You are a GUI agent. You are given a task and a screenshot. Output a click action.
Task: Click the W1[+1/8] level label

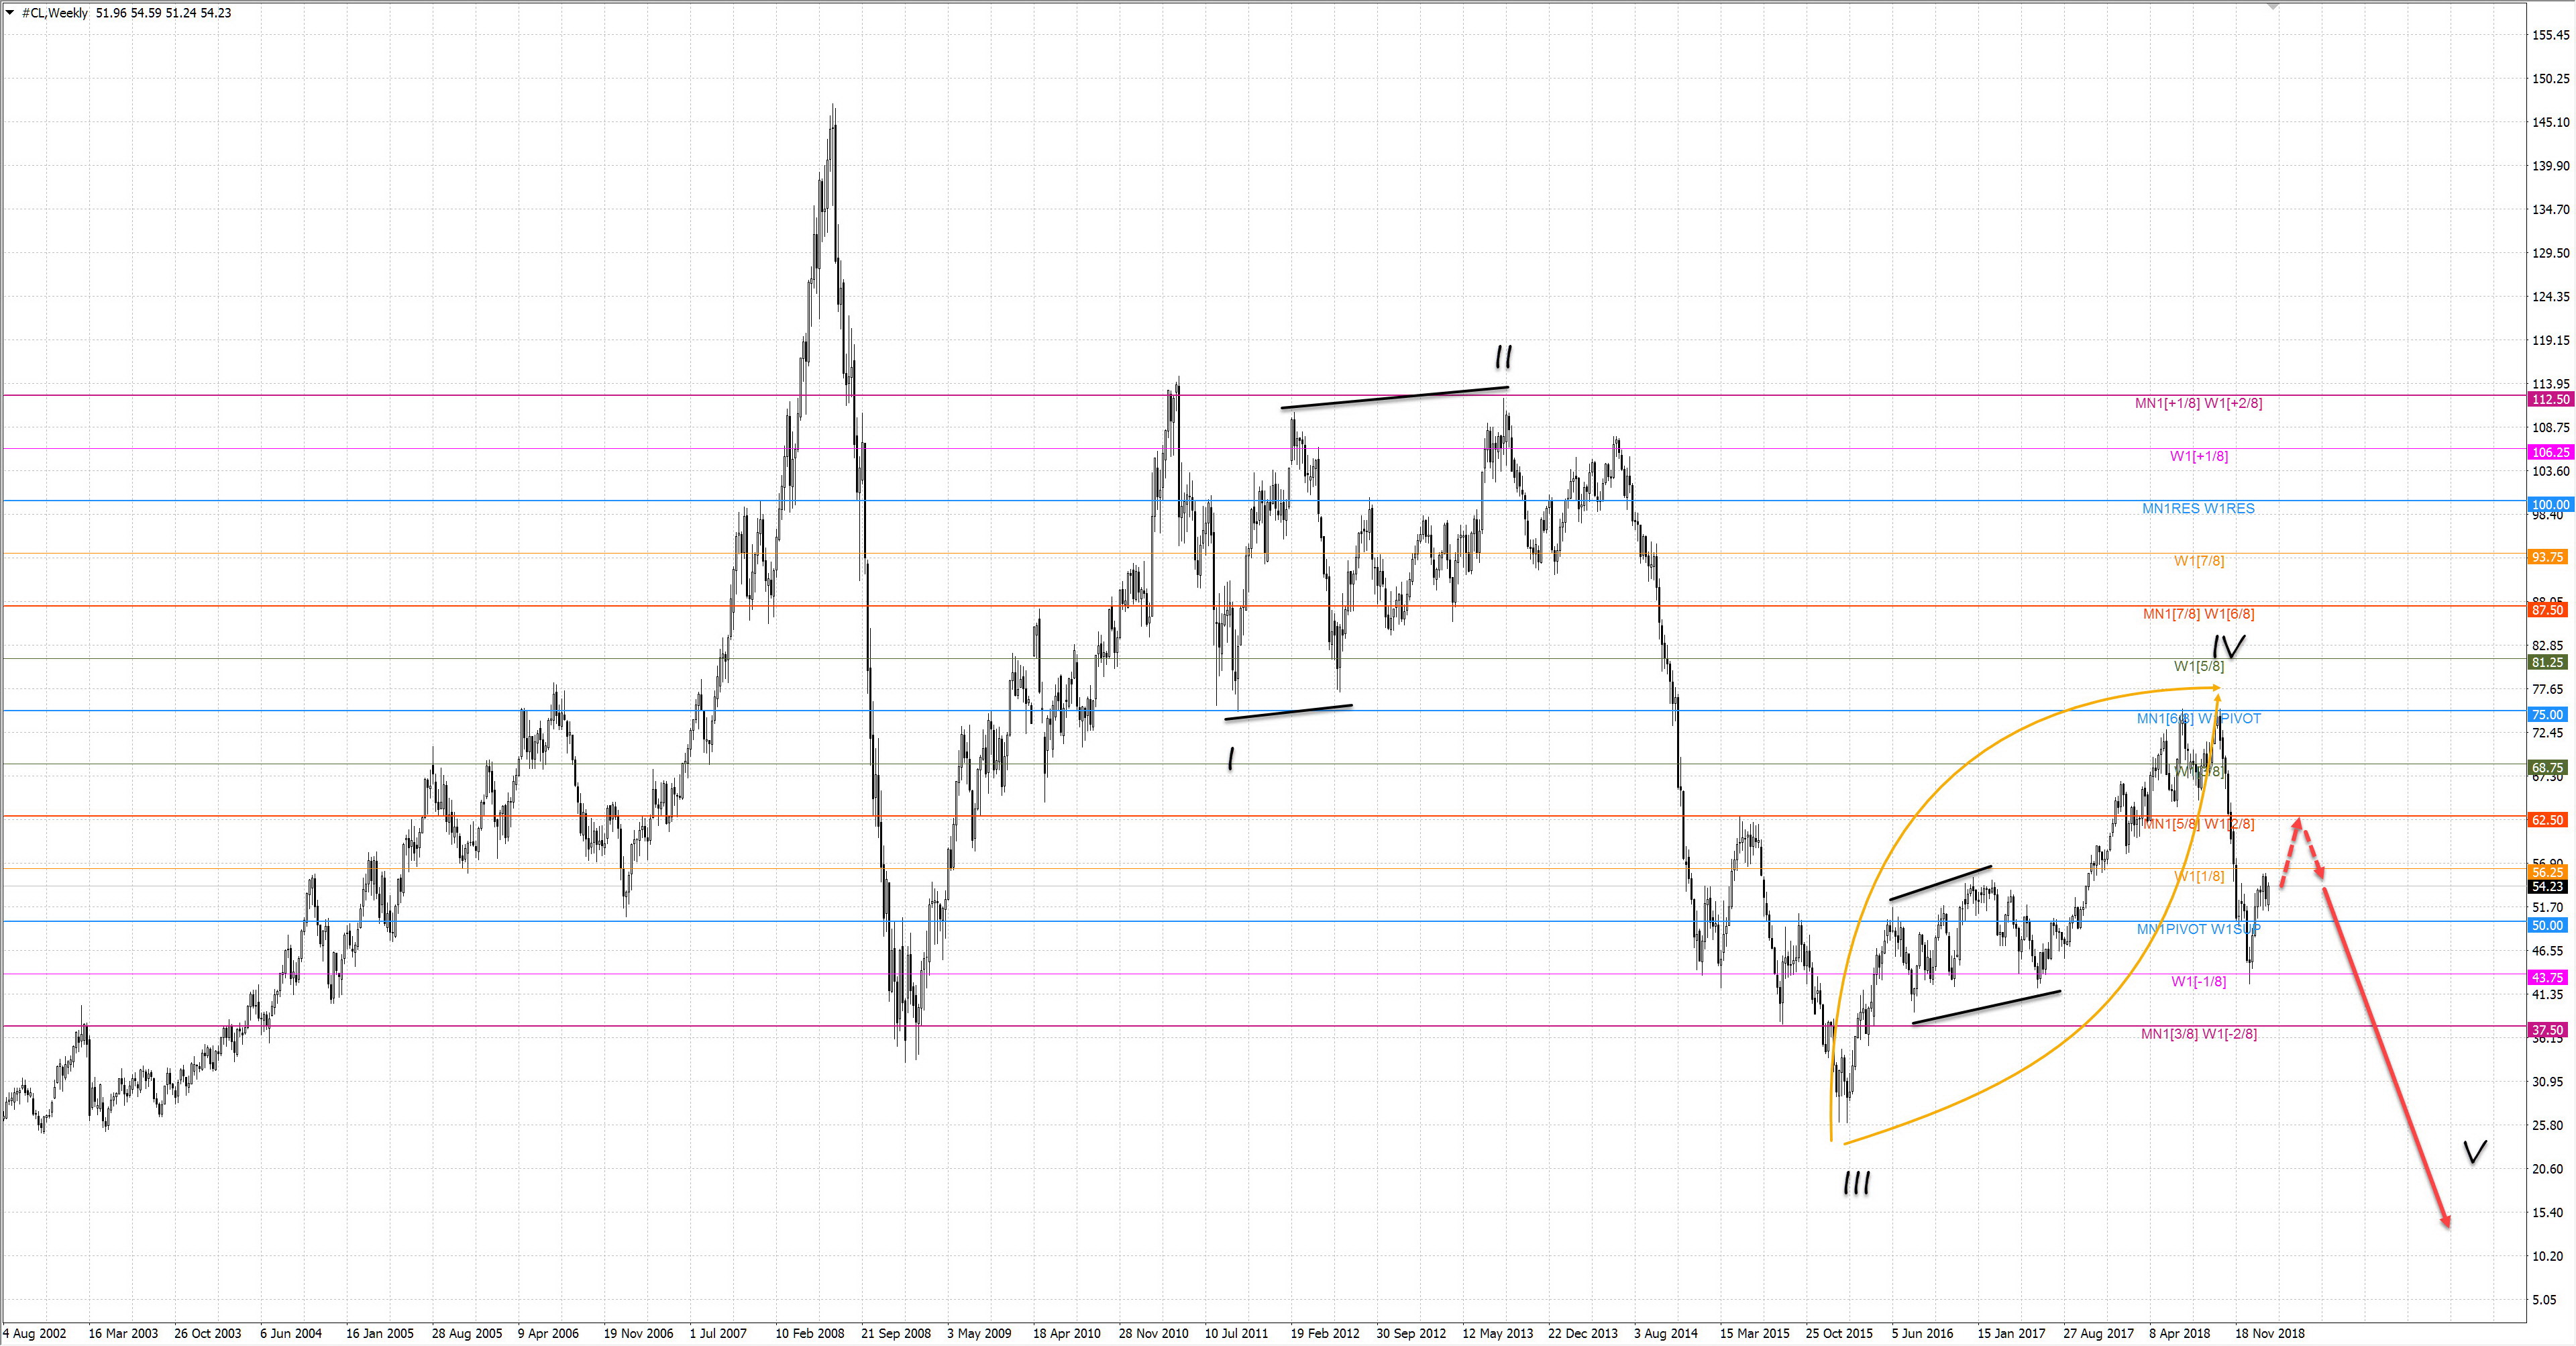click(2198, 457)
